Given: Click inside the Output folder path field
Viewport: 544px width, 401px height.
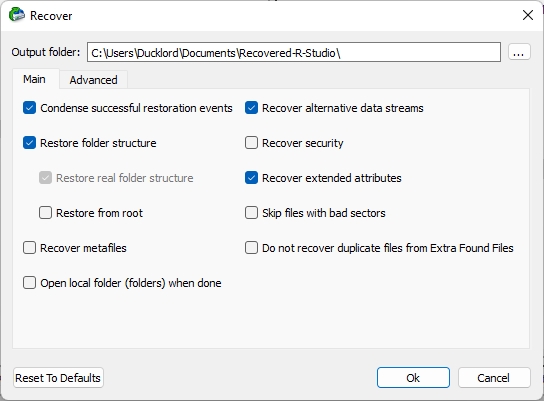Looking at the screenshot, I should (294, 52).
